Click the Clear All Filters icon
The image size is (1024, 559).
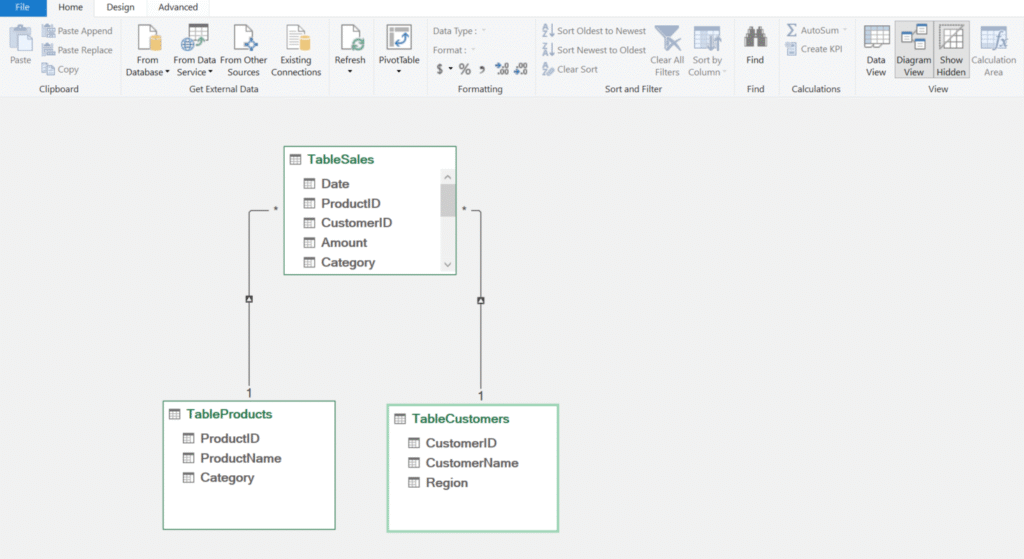[667, 40]
